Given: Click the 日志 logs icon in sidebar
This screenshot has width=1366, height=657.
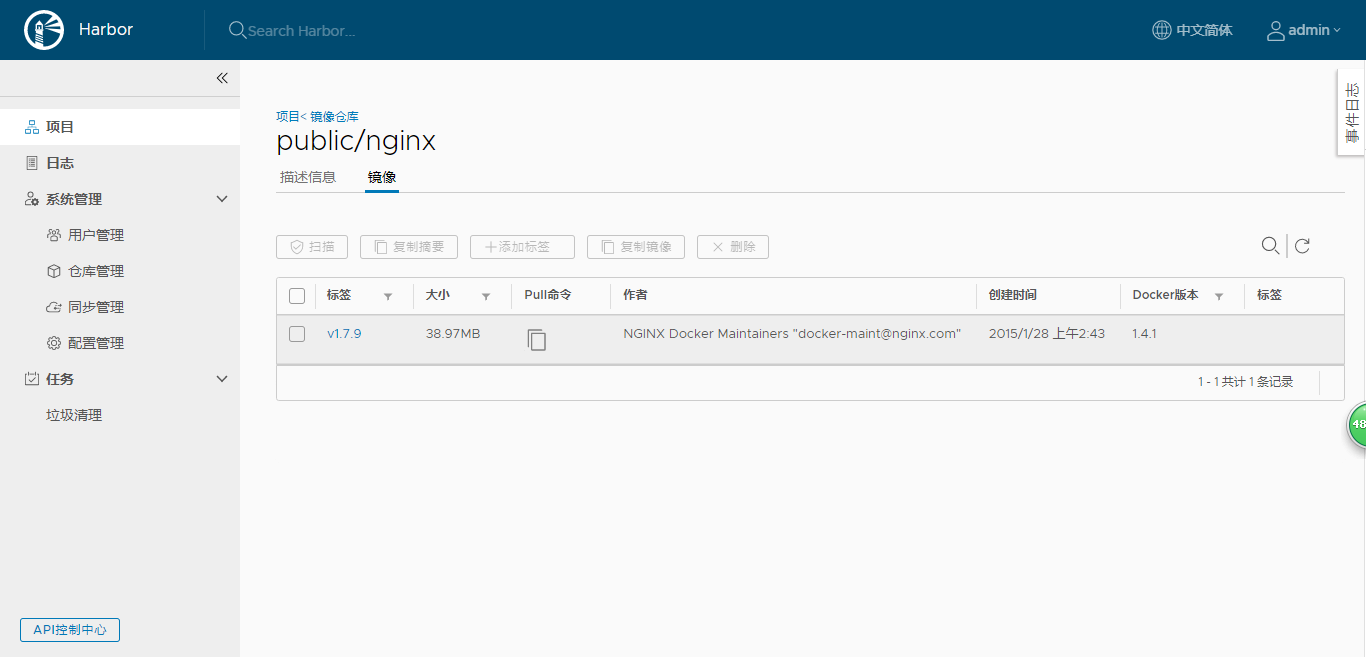Looking at the screenshot, I should (x=31, y=163).
